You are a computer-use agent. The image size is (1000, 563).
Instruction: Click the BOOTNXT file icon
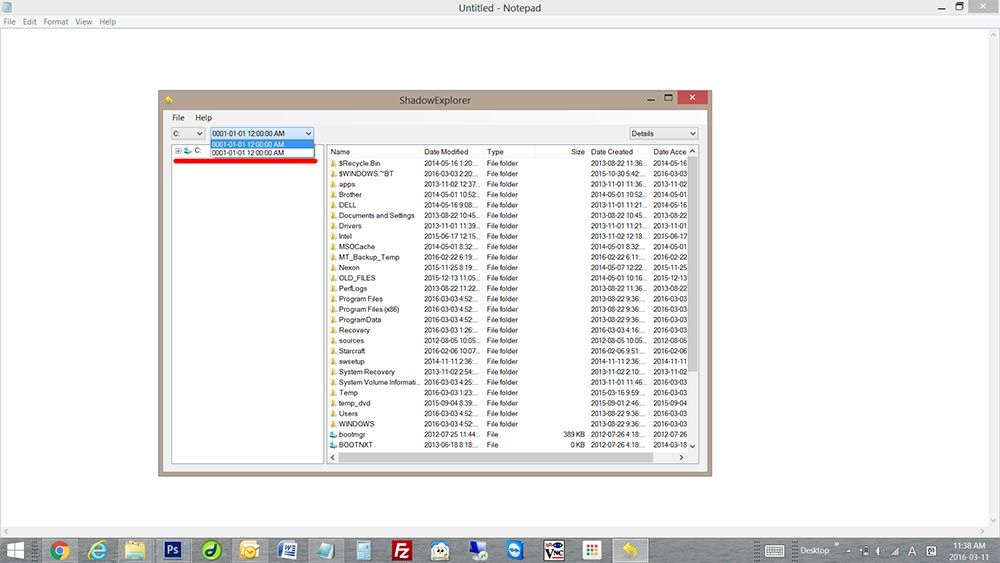333,444
